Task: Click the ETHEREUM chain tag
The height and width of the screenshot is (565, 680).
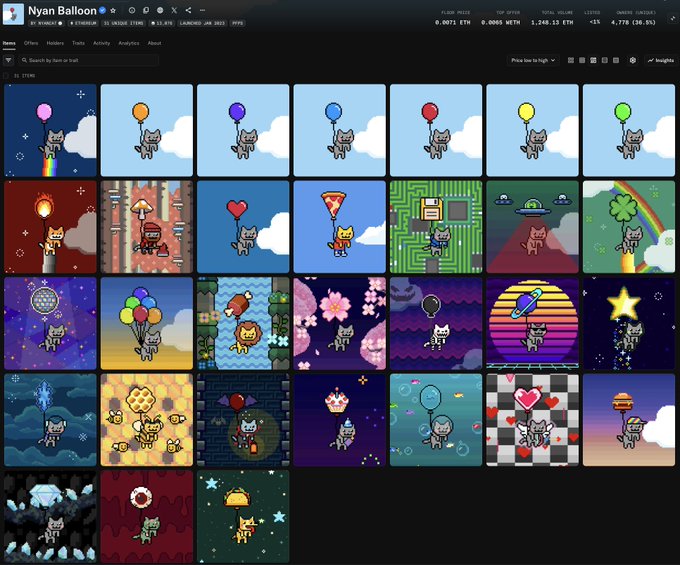Action: click(x=83, y=23)
